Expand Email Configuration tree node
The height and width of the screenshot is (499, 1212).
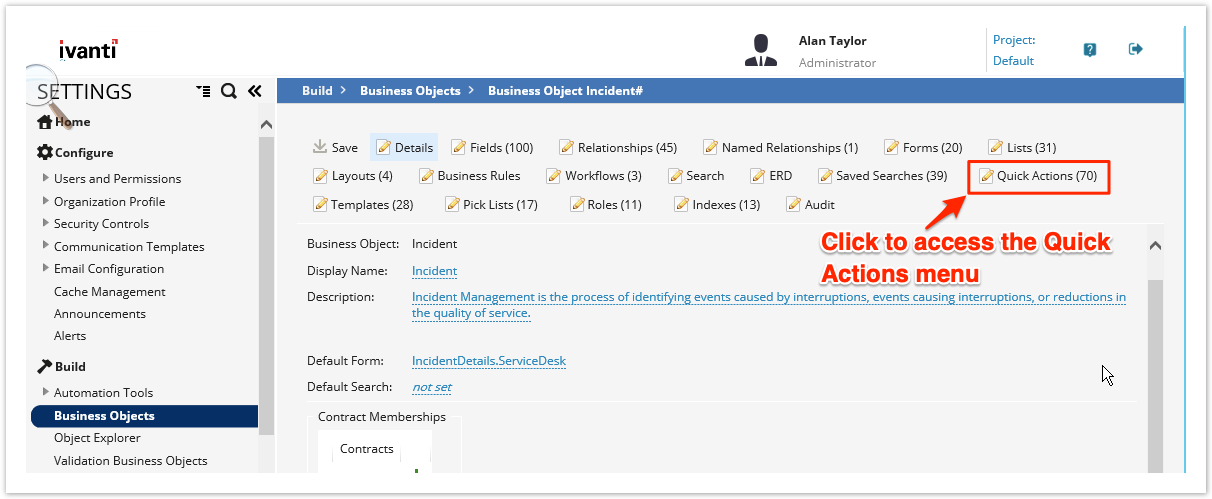(46, 268)
